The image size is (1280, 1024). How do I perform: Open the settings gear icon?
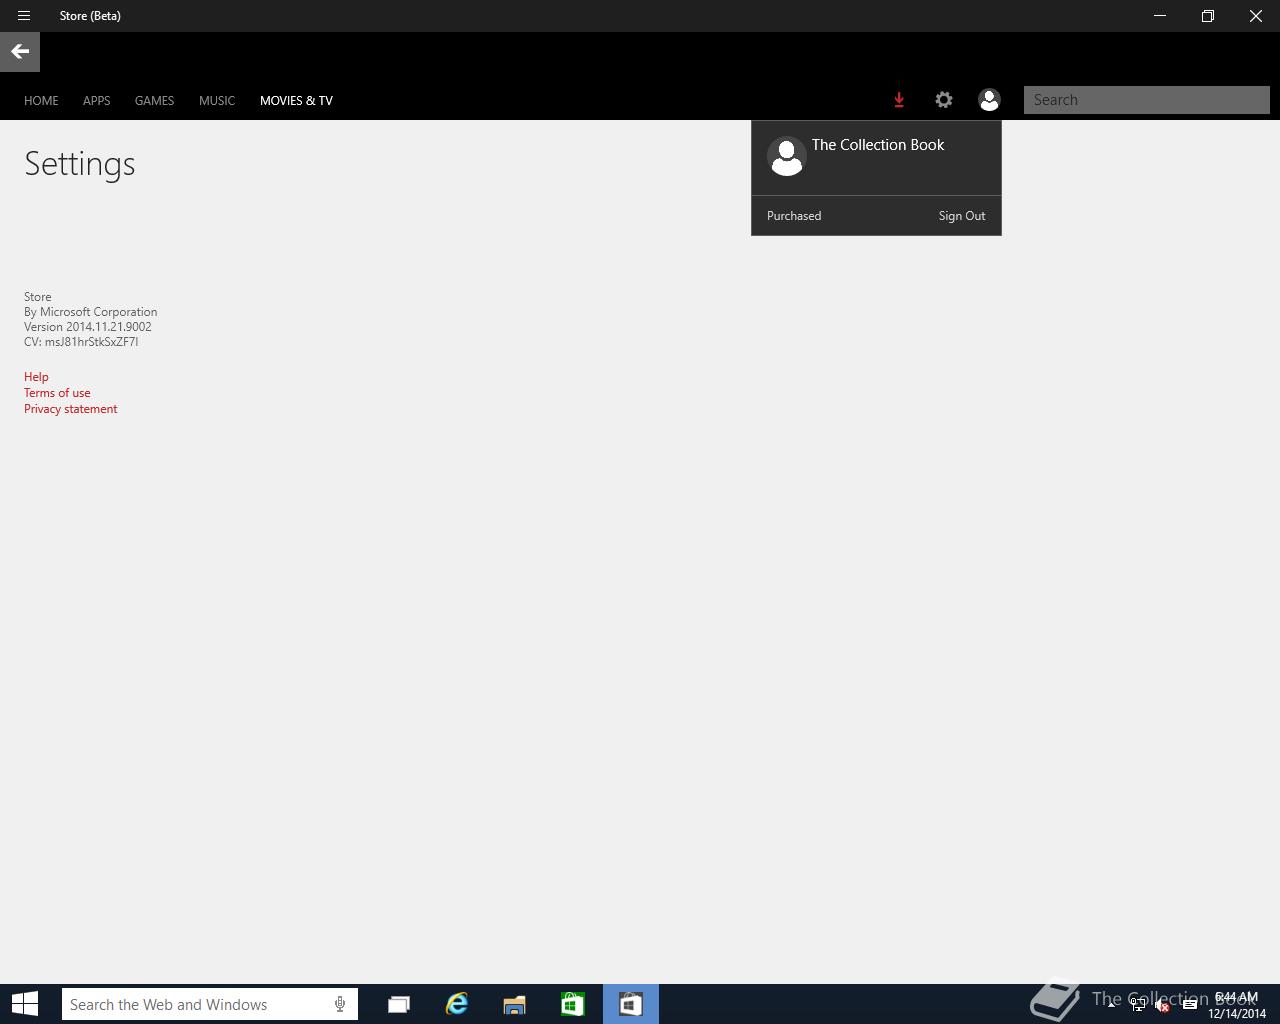click(x=944, y=100)
